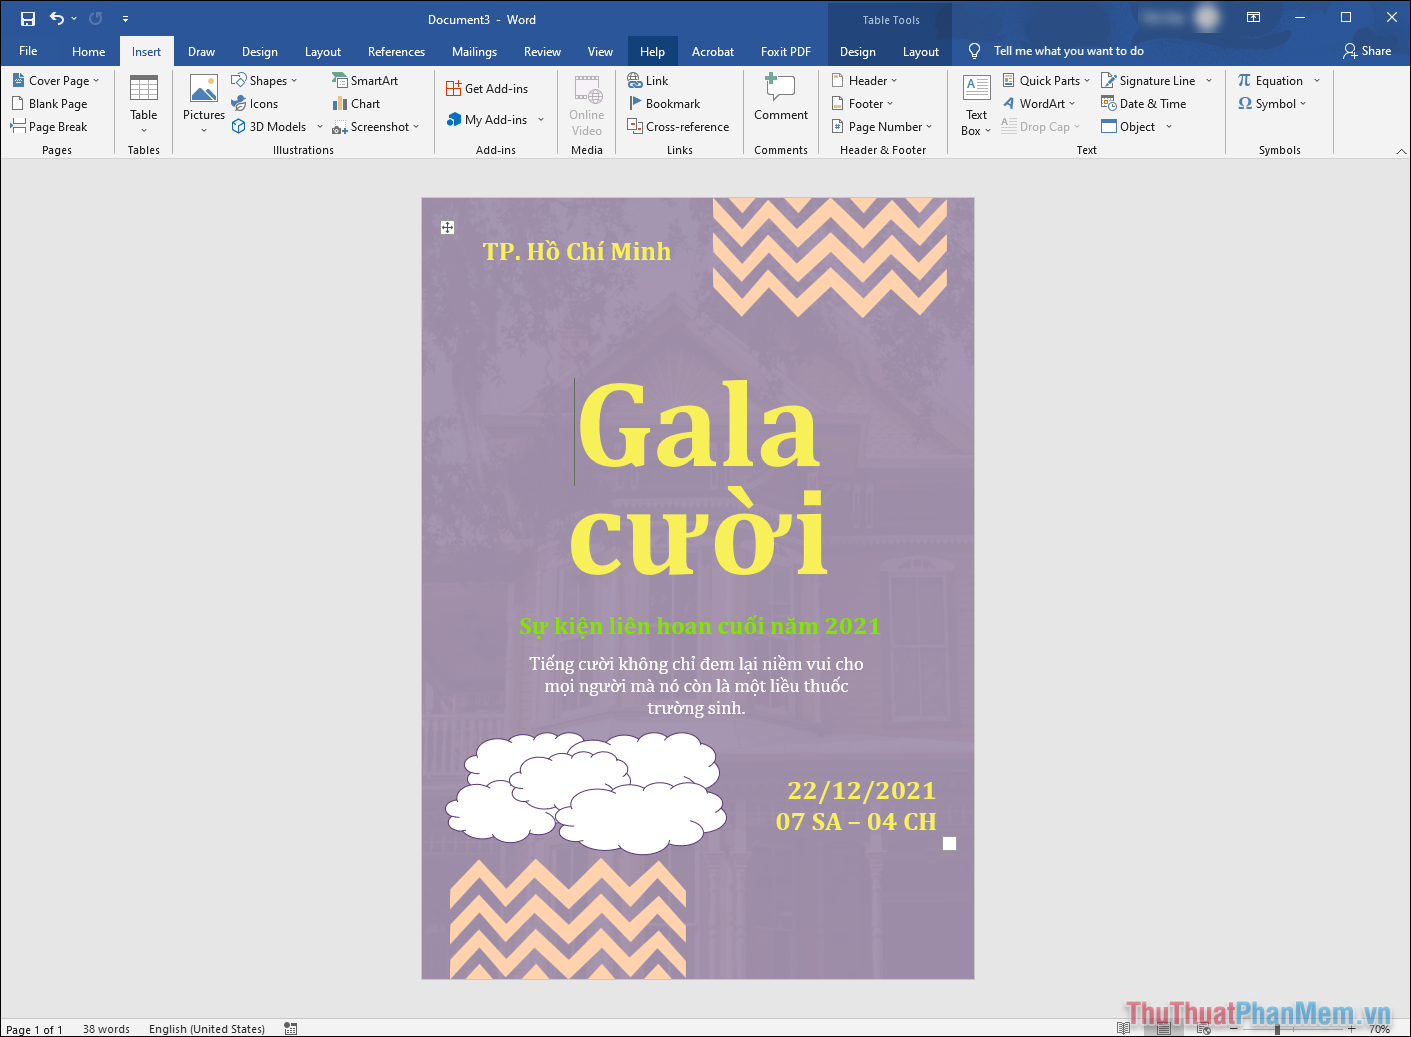The image size is (1411, 1037).
Task: Open the Shapes dropdown
Action: 265,80
